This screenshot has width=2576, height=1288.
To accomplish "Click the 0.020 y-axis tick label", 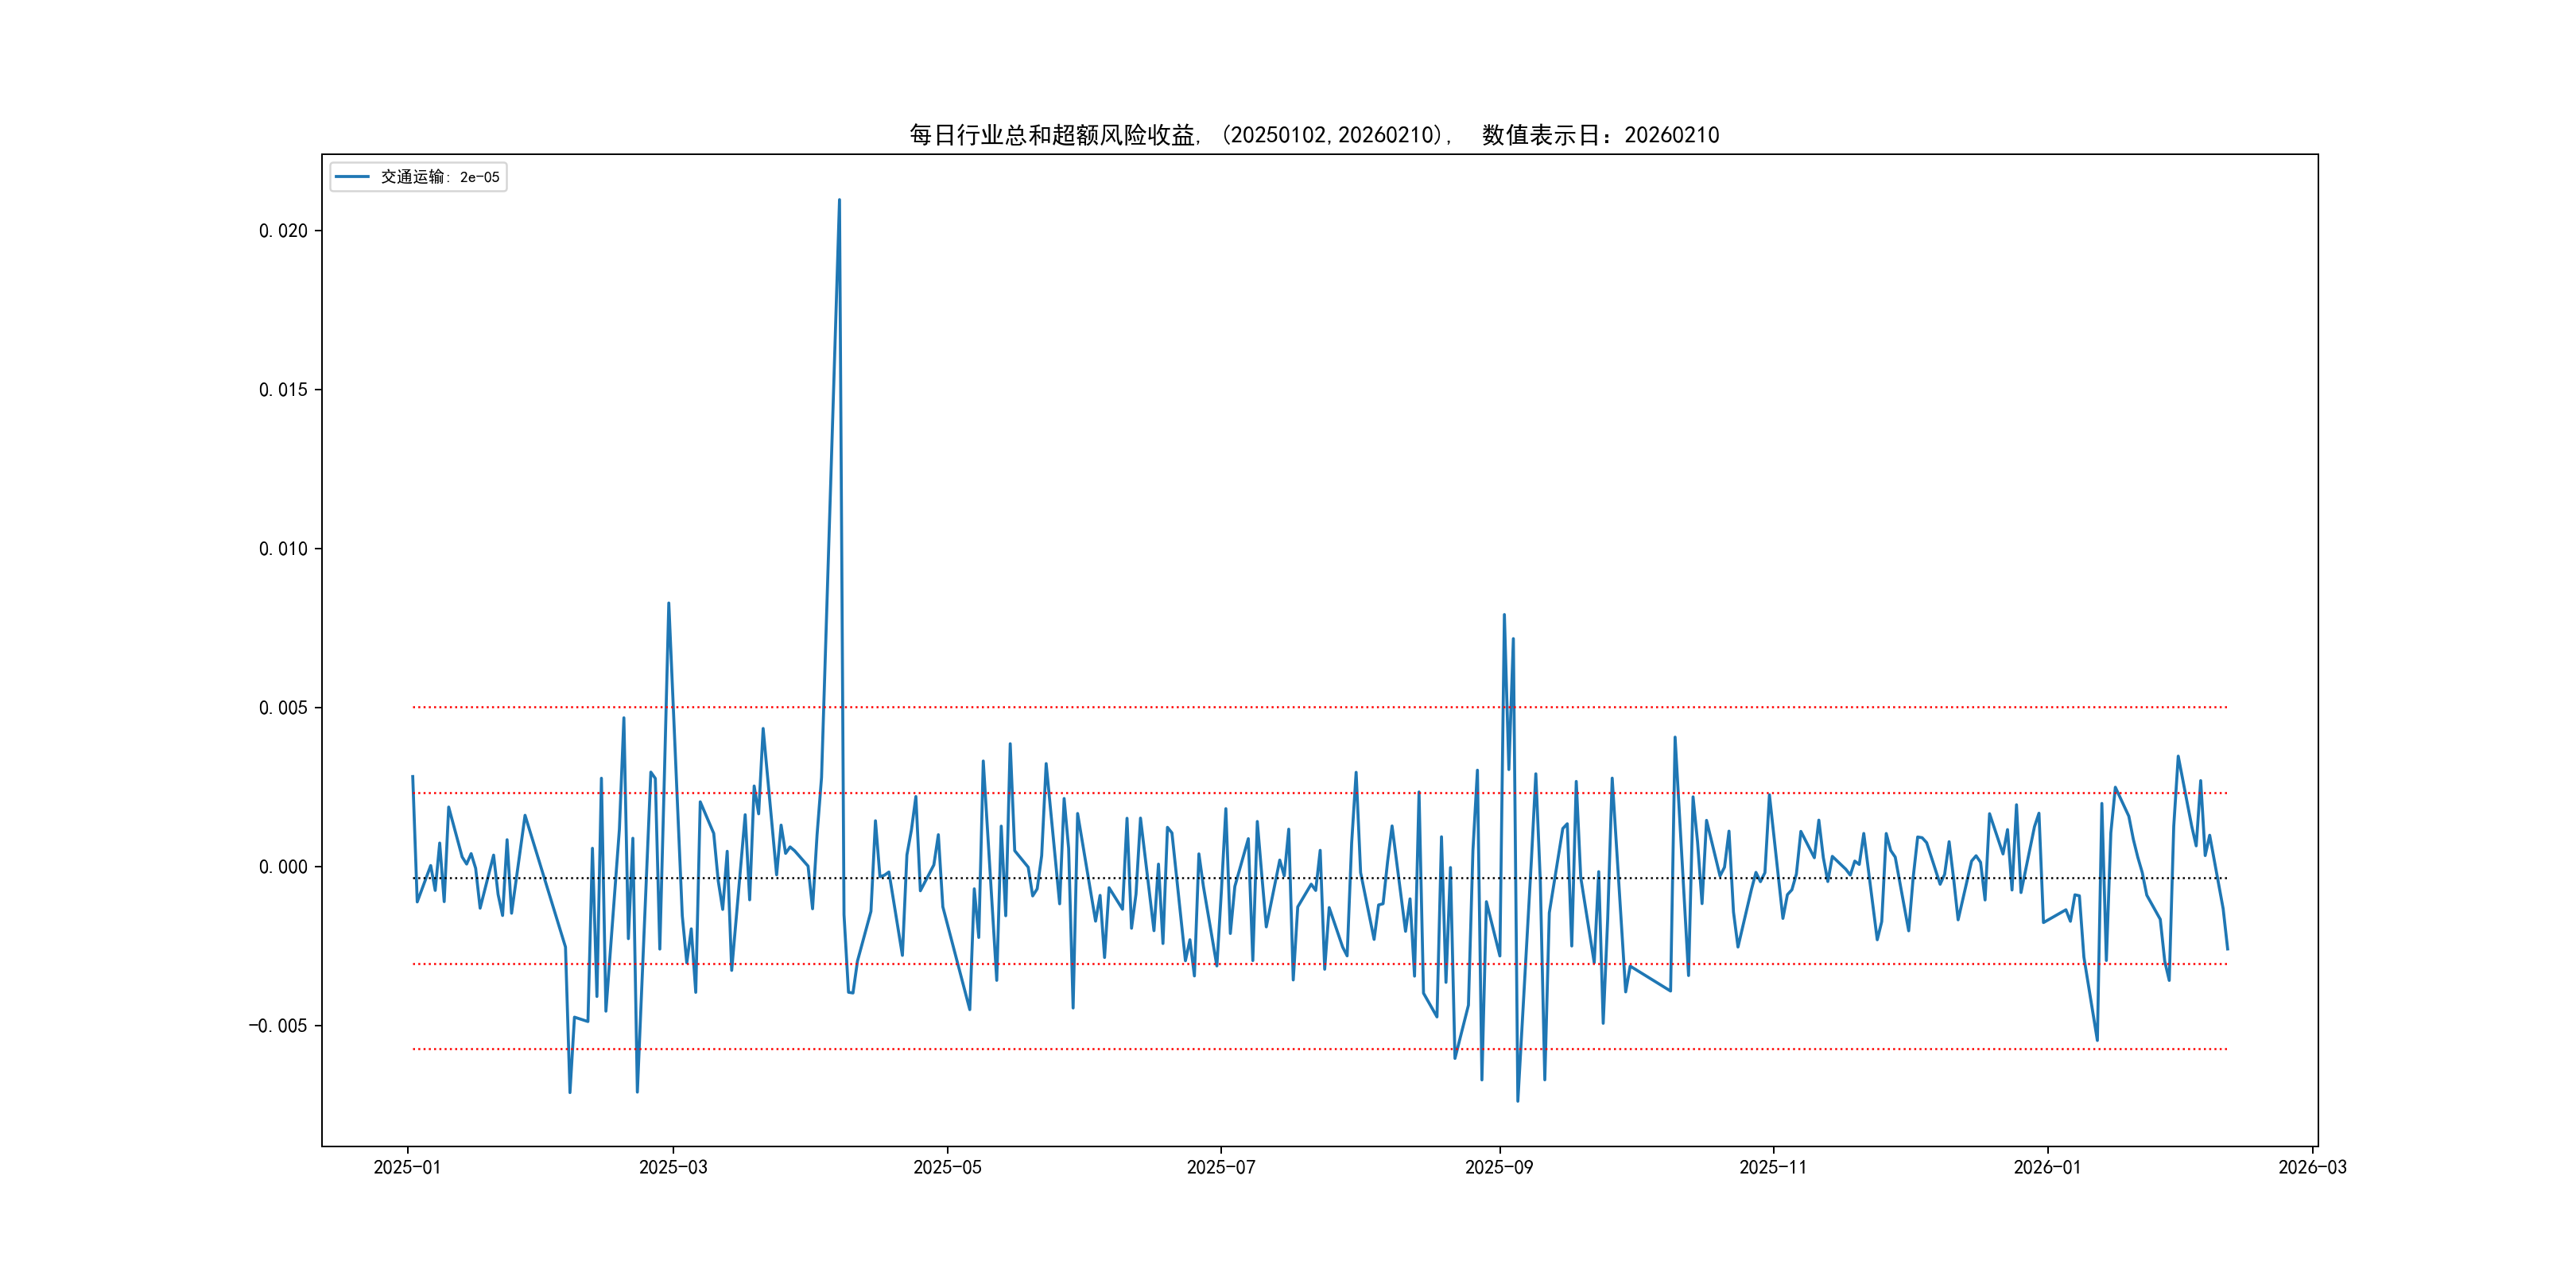I will point(283,231).
